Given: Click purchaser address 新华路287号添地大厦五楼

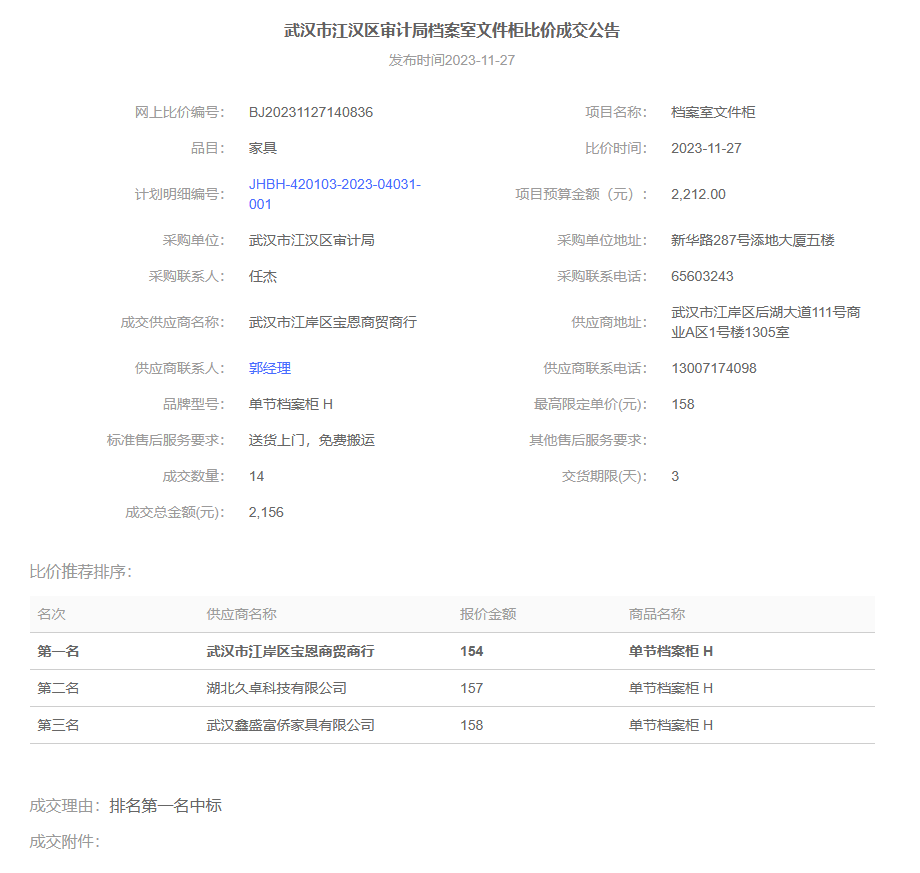Looking at the screenshot, I should coord(752,240).
